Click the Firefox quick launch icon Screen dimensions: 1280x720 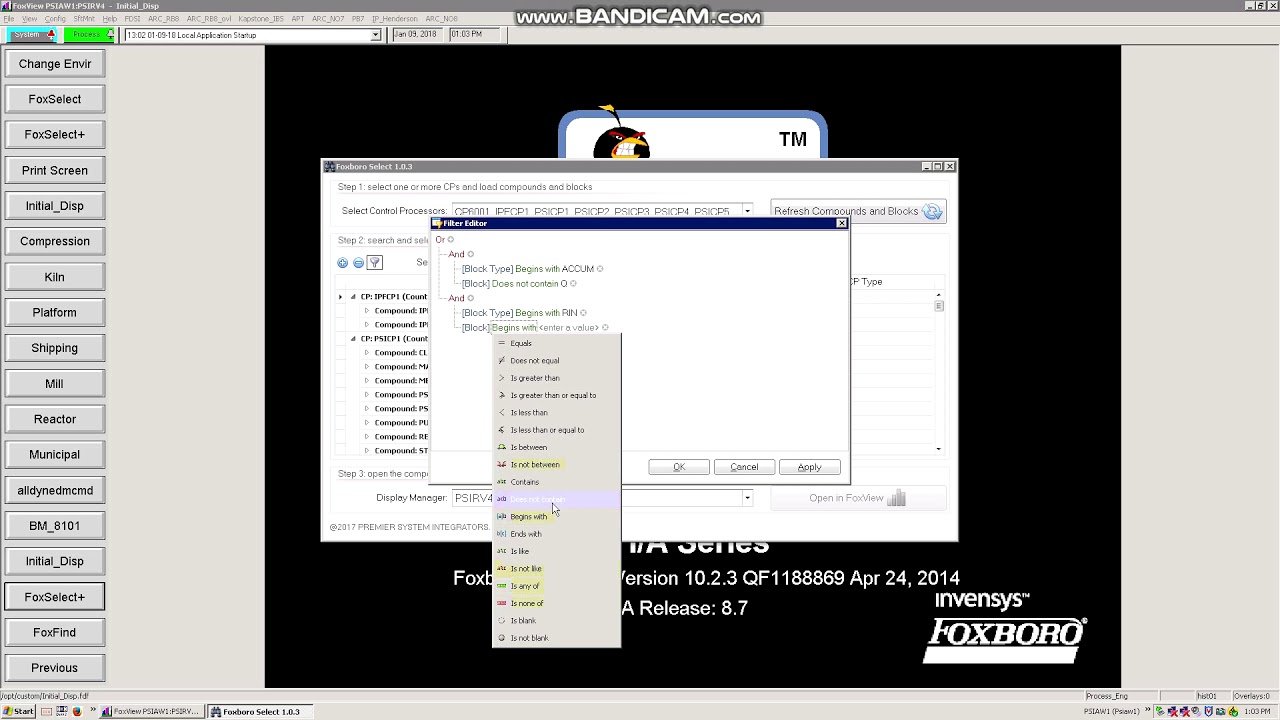click(x=76, y=712)
